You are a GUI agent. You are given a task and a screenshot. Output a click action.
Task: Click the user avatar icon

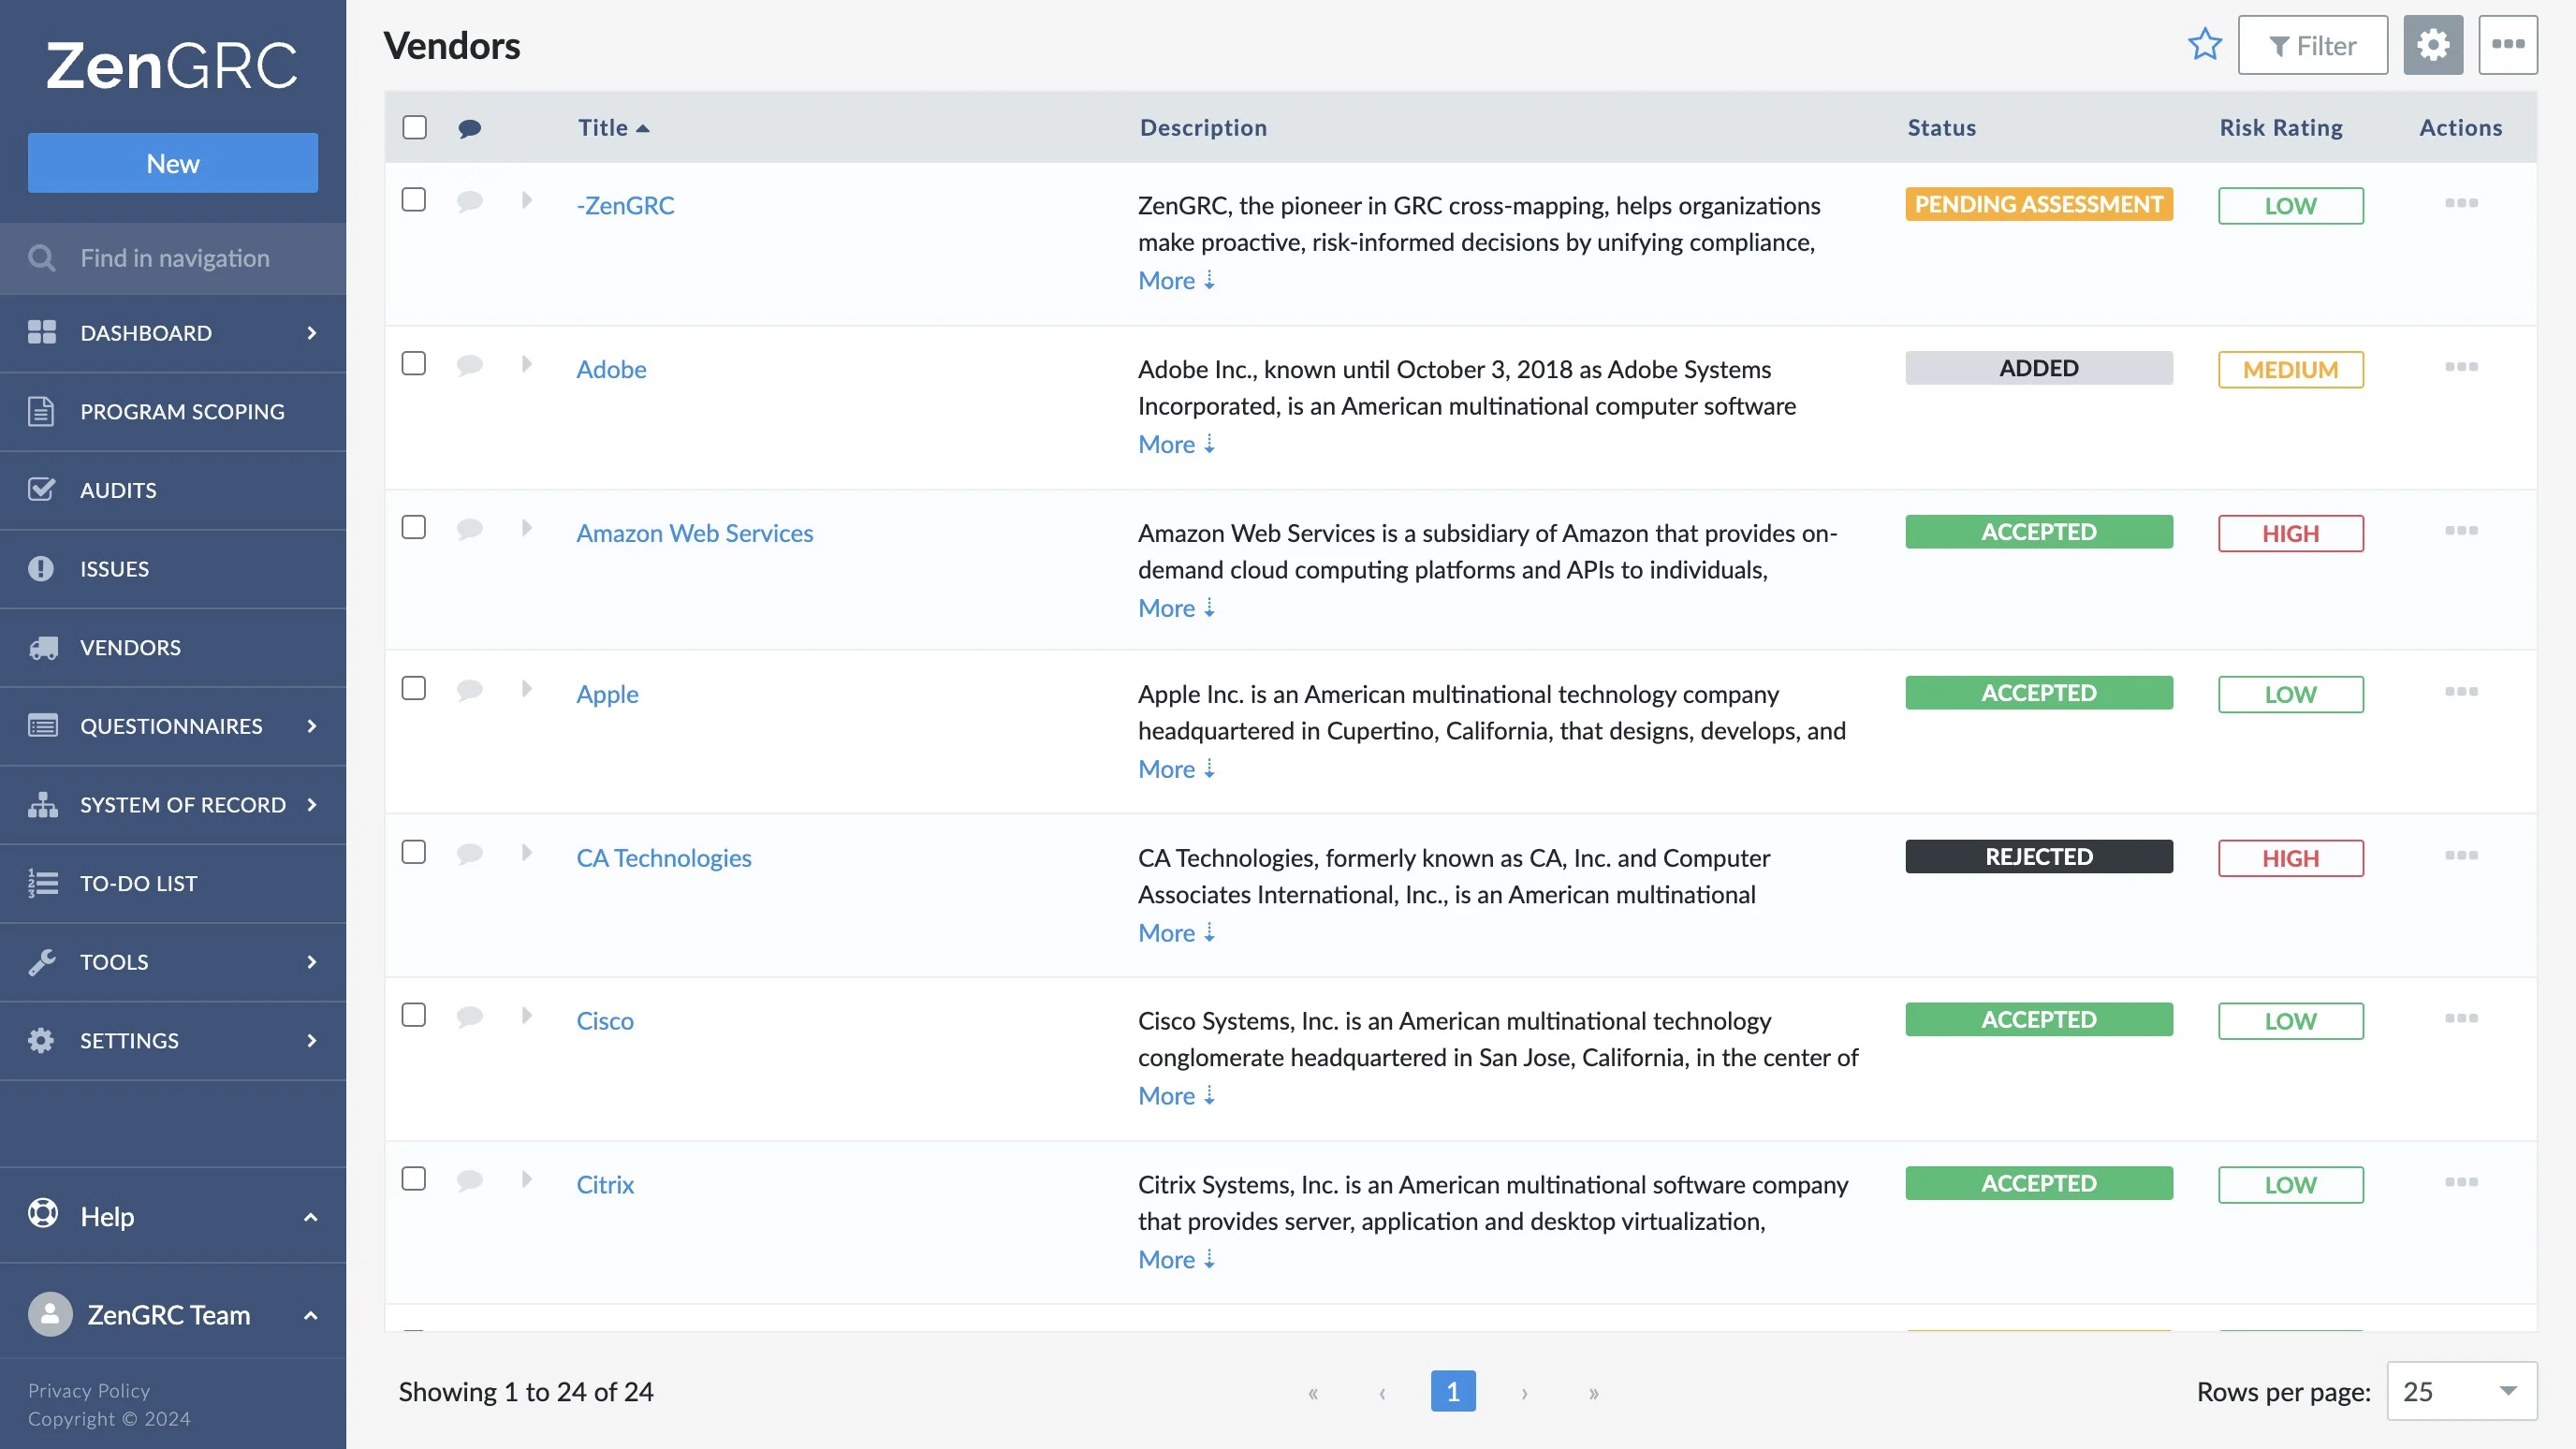[50, 1314]
